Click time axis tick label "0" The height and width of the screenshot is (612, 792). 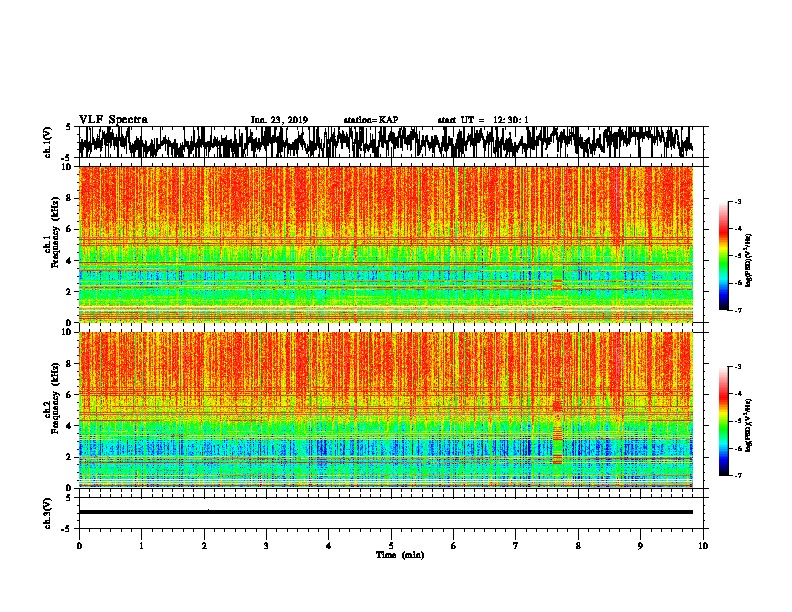[79, 545]
